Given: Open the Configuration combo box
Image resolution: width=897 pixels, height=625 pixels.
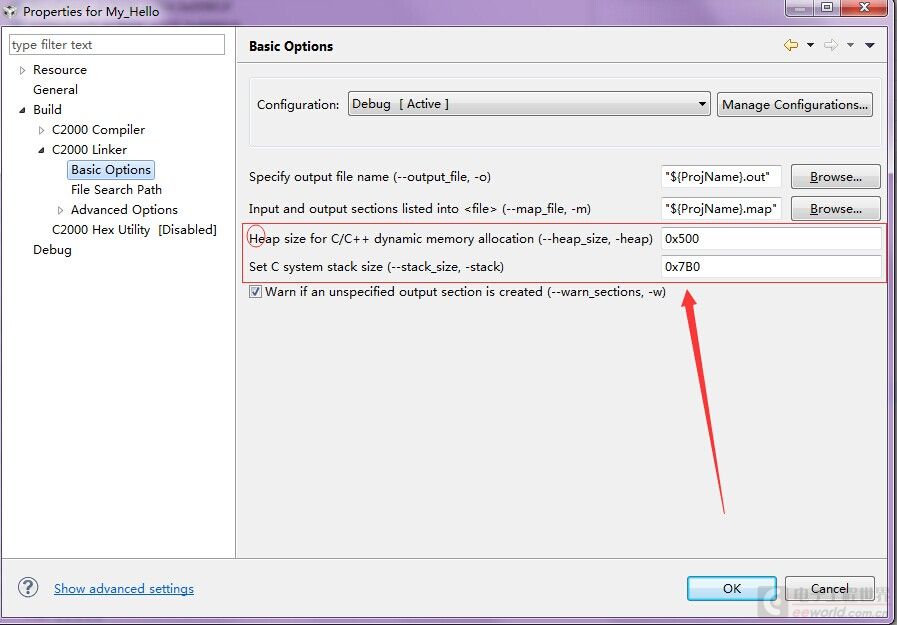Looking at the screenshot, I should [x=529, y=104].
